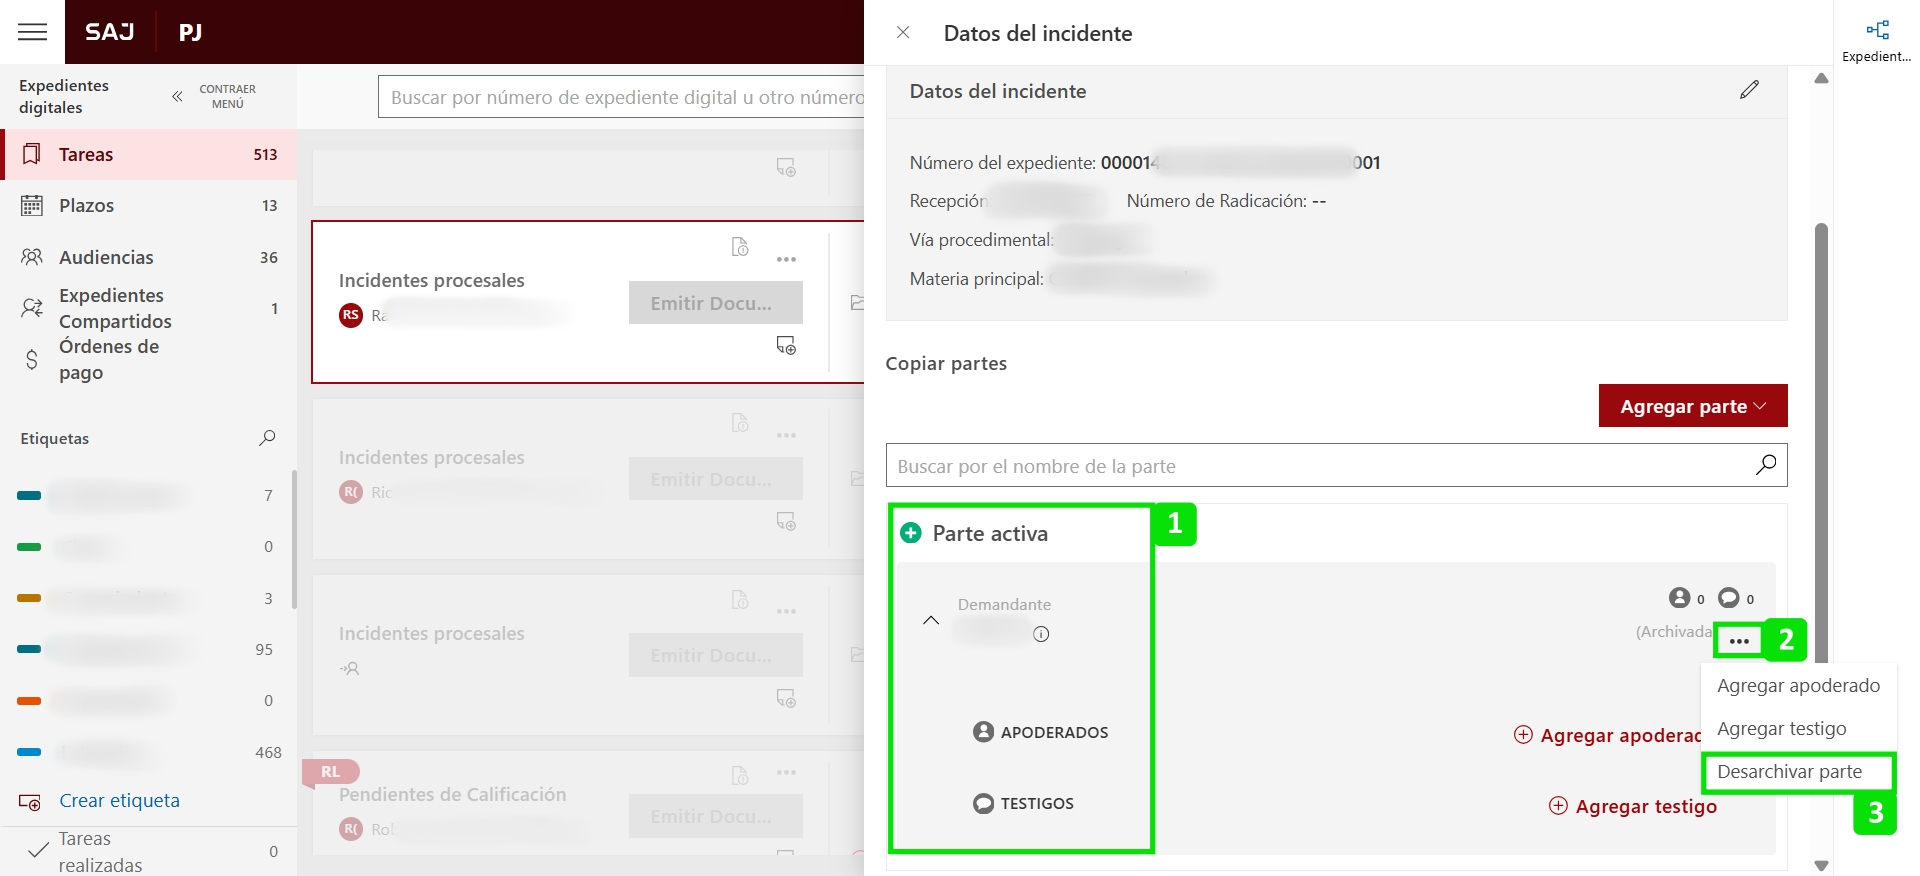Click the edit pencil in Datos del incidente
This screenshot has width=1920, height=876.
click(x=1749, y=90)
